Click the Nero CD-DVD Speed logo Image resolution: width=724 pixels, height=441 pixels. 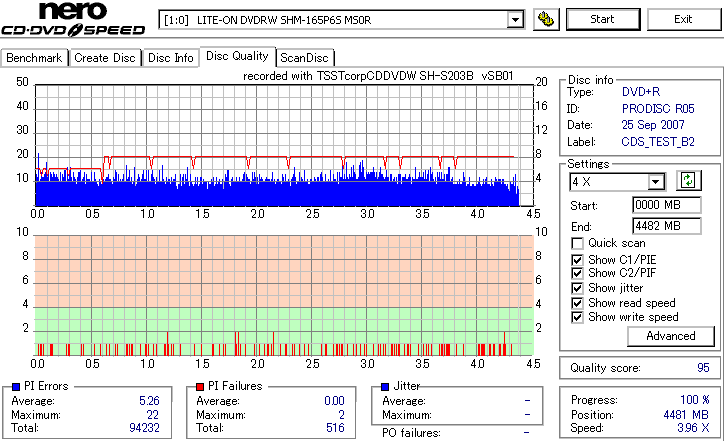click(x=72, y=19)
